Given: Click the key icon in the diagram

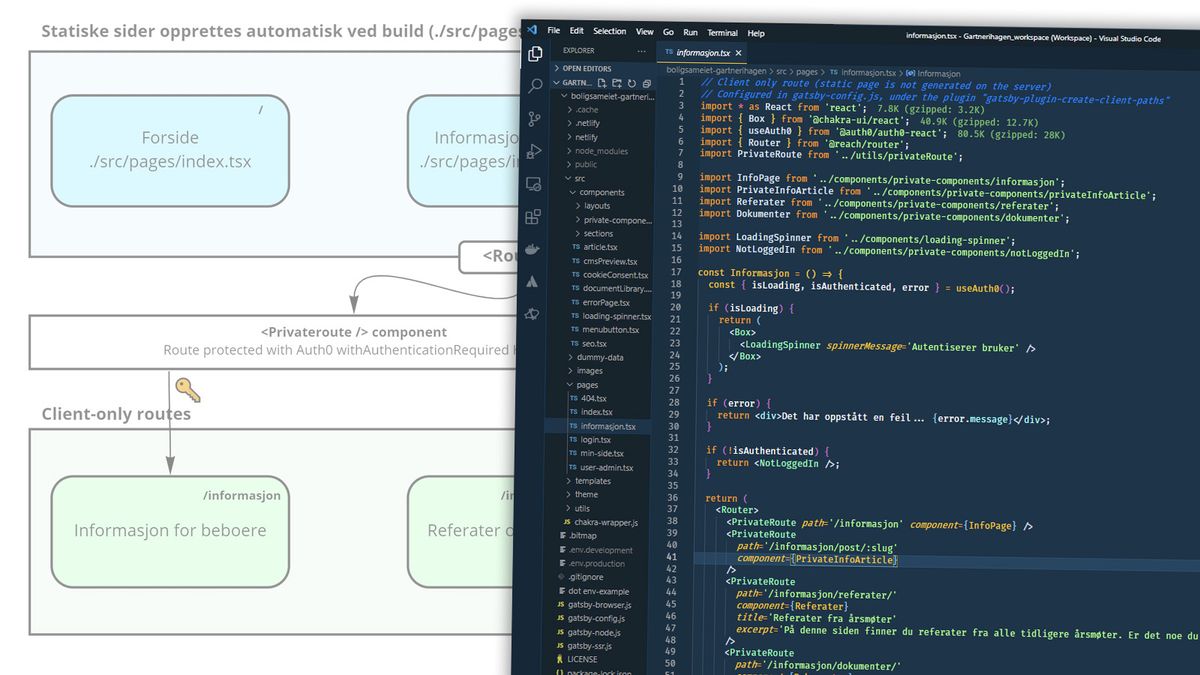Looking at the screenshot, I should (x=187, y=390).
